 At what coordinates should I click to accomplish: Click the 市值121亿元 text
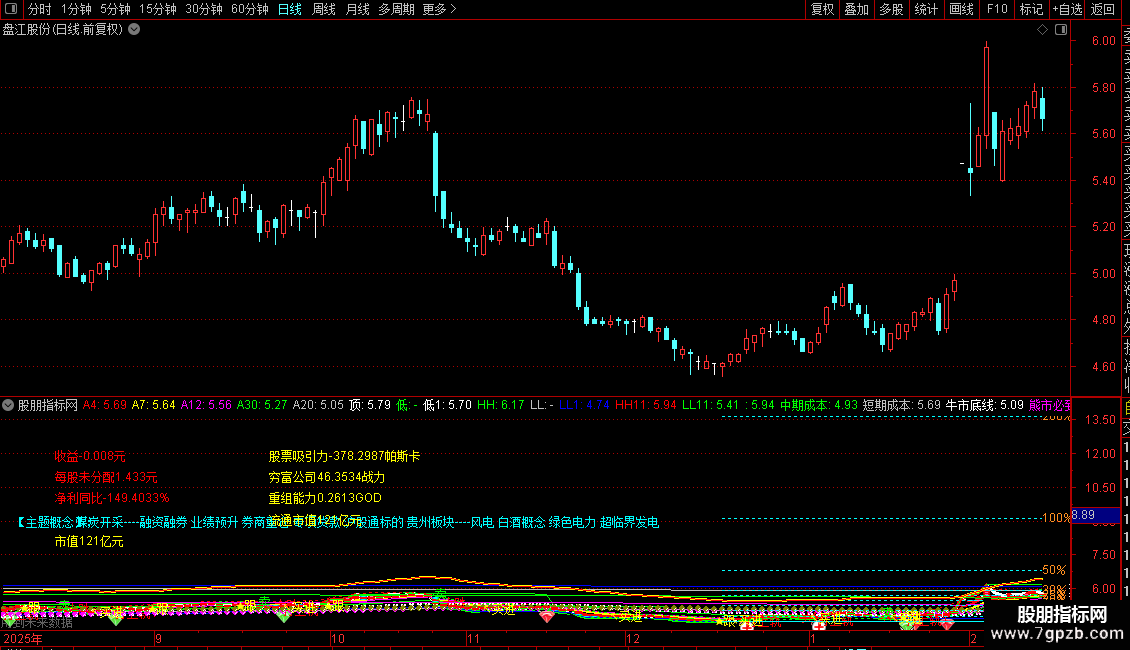(x=89, y=541)
